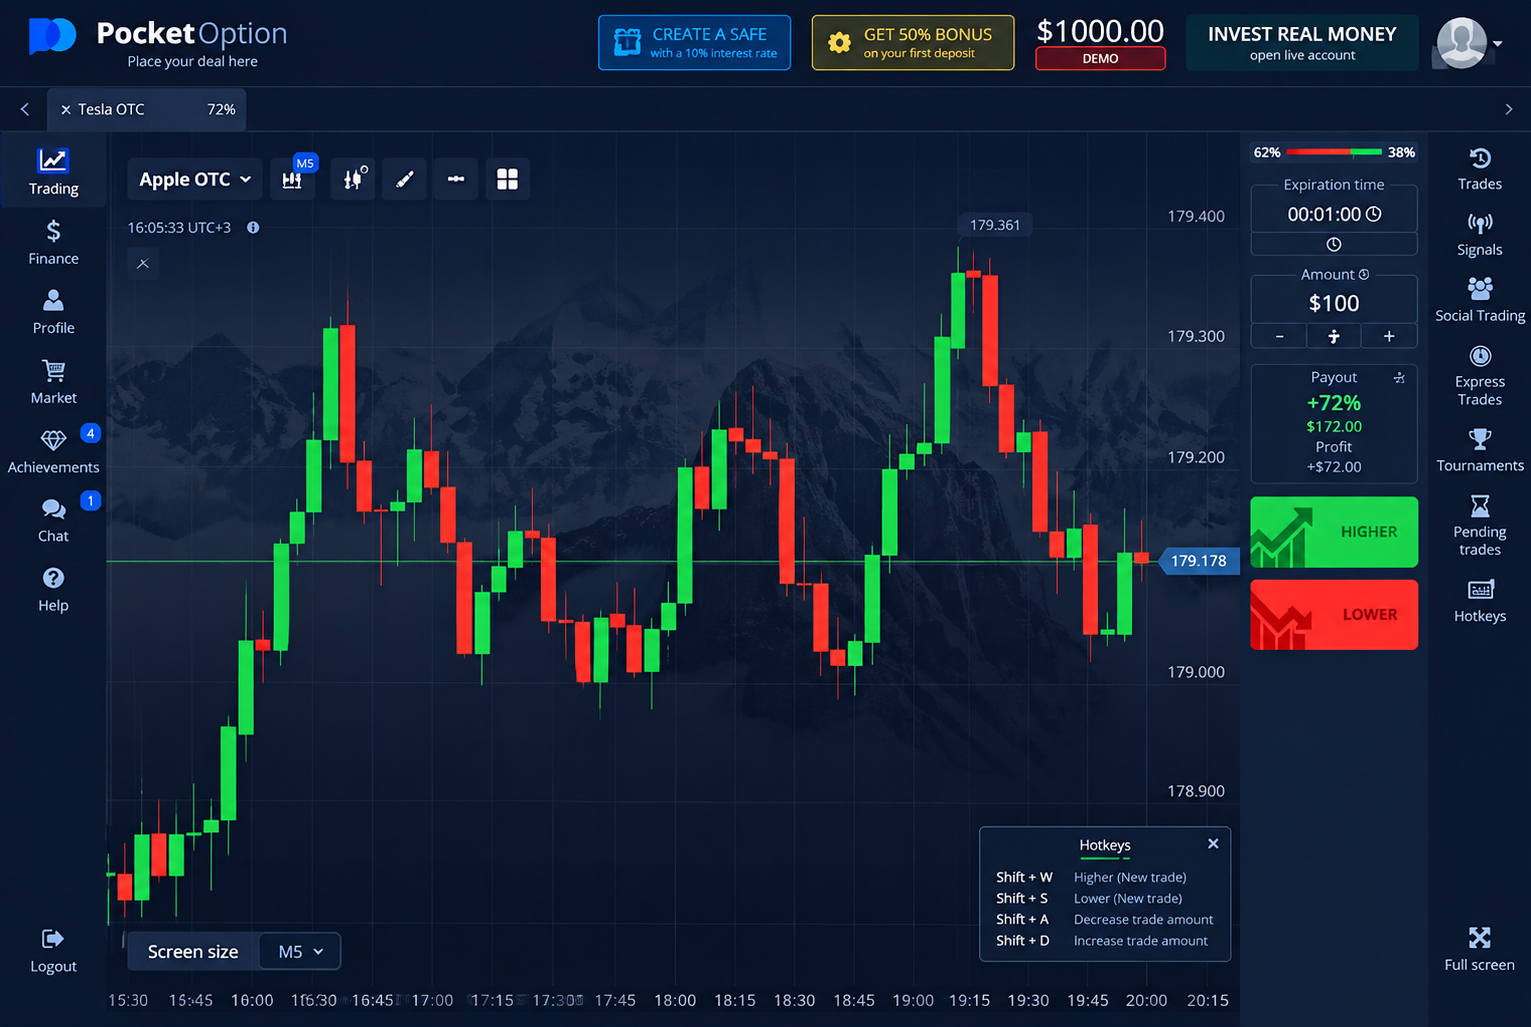Click Shift + A Decrease trade amount row
Screen dimensions: 1531x1027
(x=1103, y=919)
